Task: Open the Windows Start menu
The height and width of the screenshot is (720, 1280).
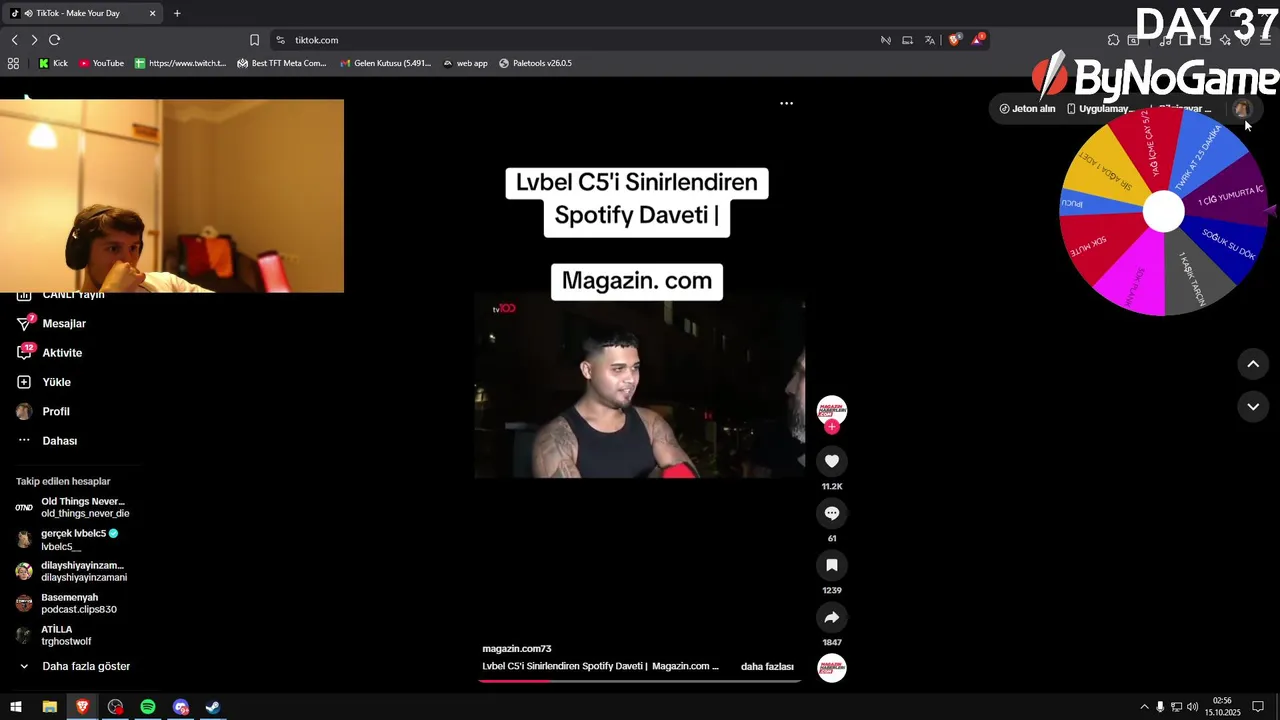Action: coord(16,707)
